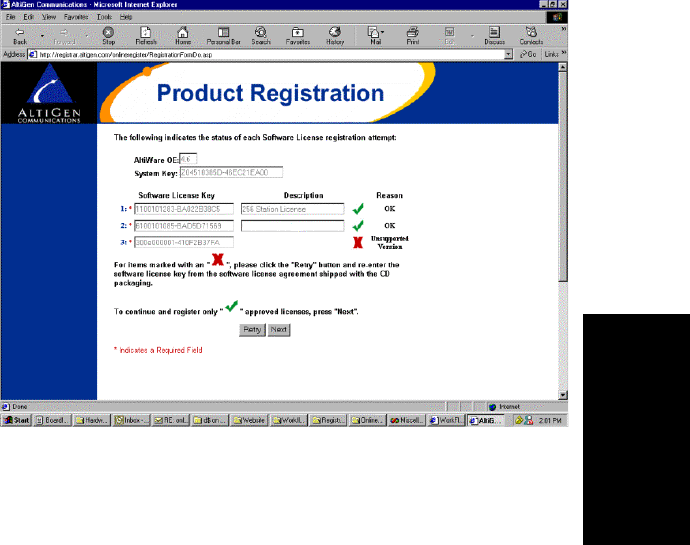
Task: Open the View menu
Action: pyautogui.click(x=49, y=17)
